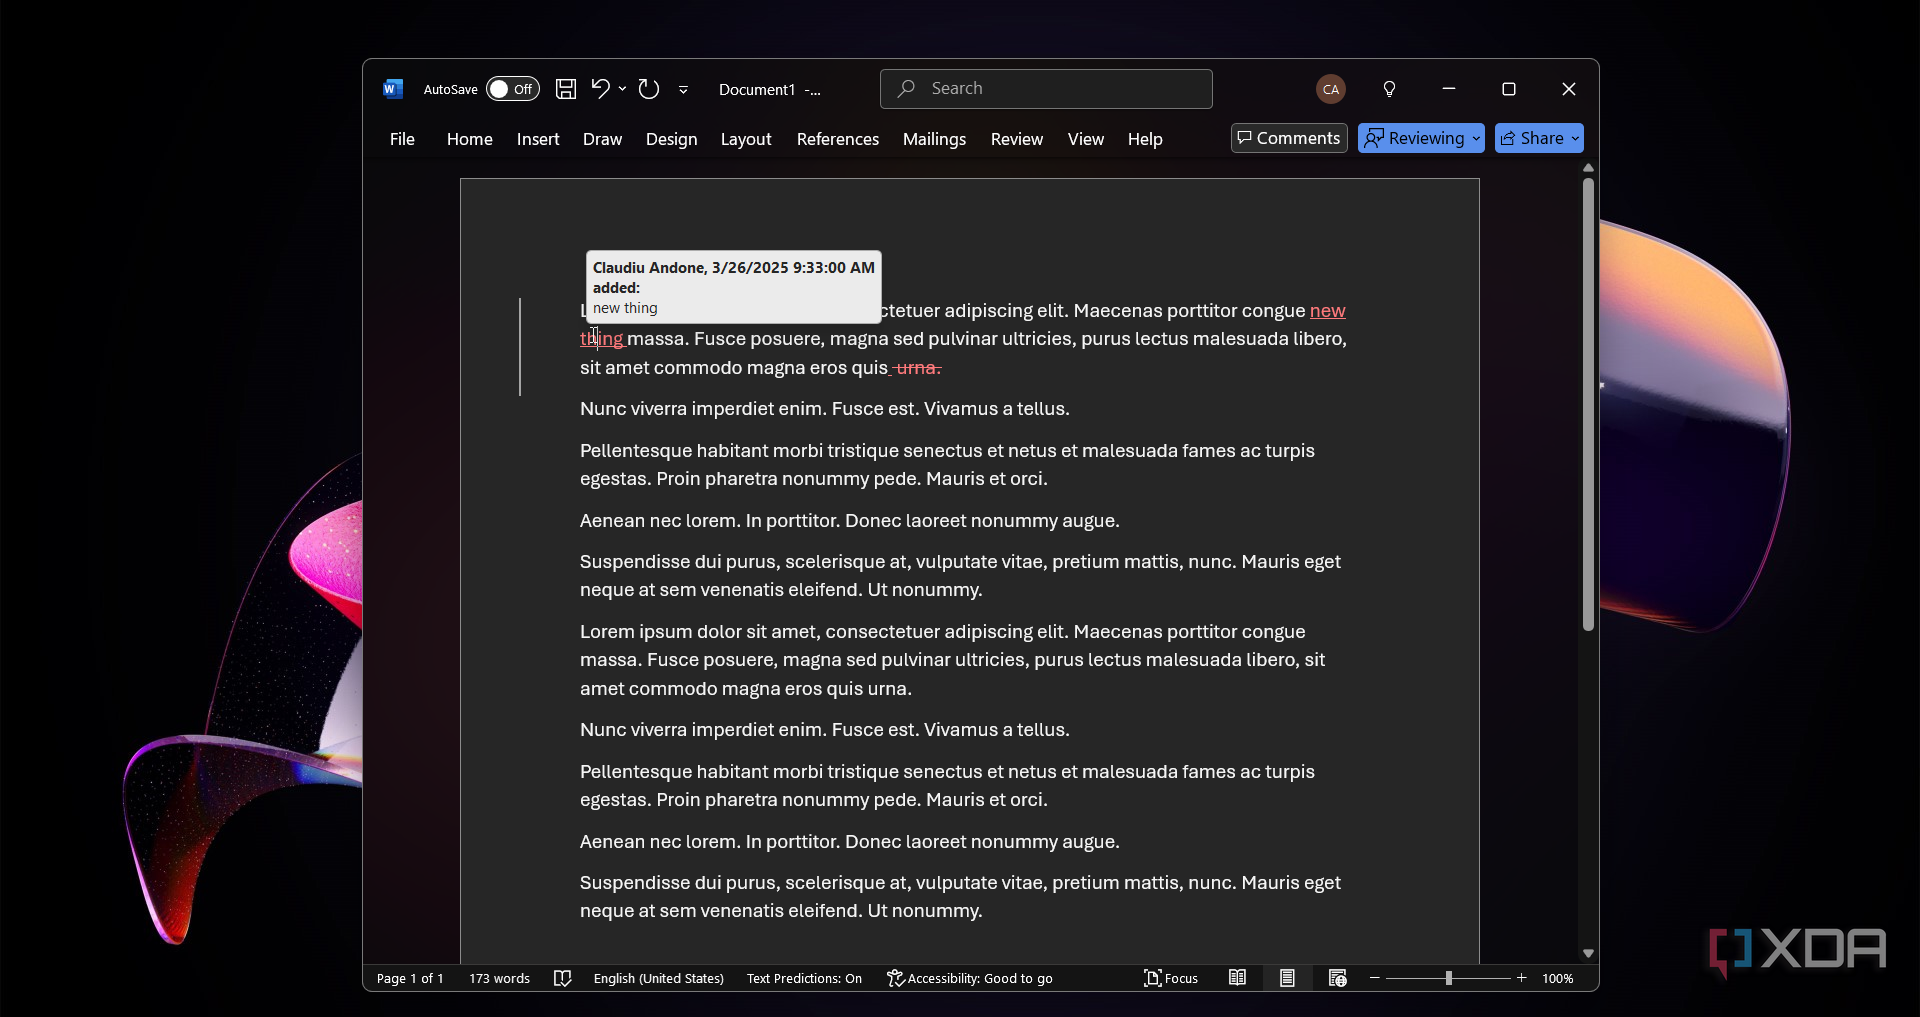Undo the last action

point(600,89)
